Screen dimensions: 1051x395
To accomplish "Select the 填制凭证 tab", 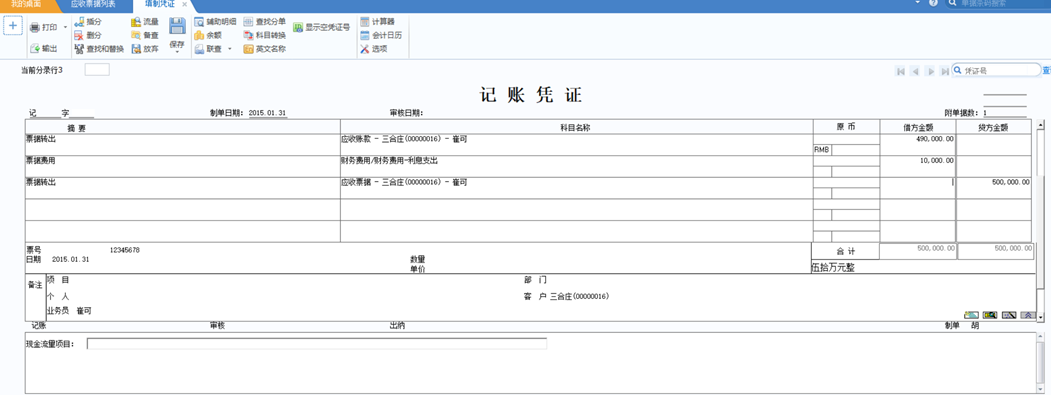I will pos(160,4).
